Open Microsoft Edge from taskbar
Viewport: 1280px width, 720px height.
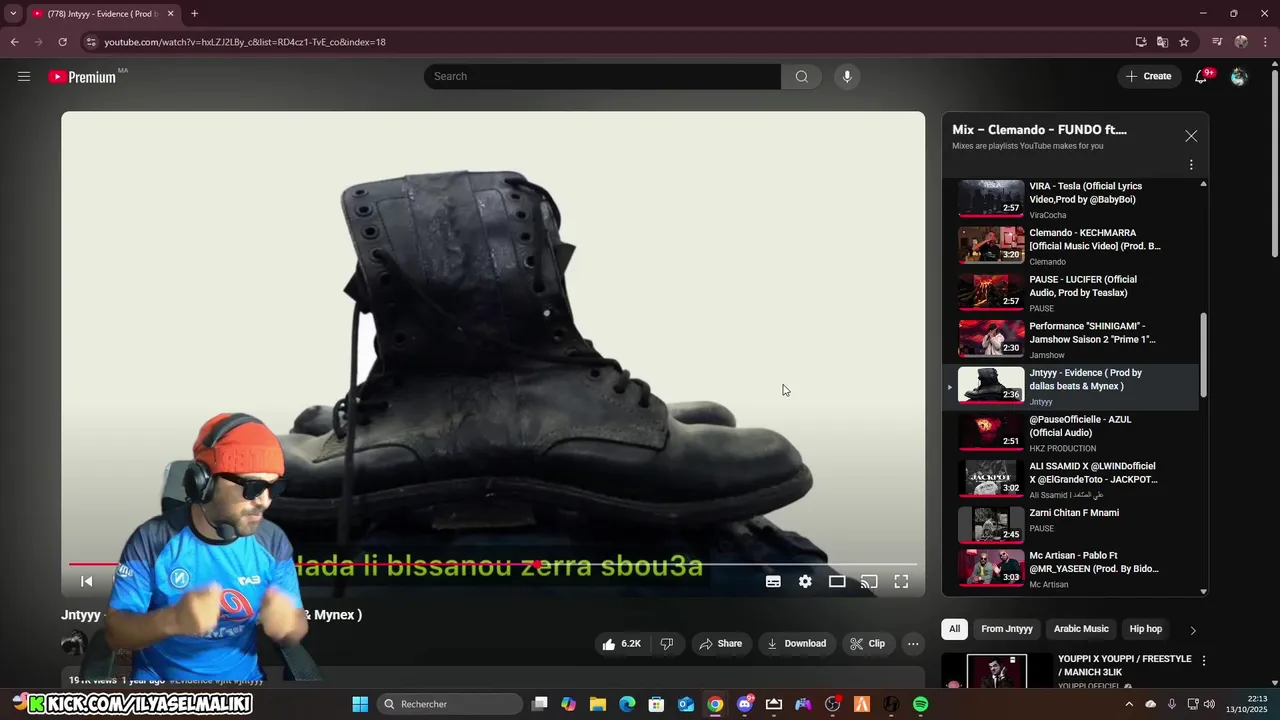click(627, 704)
